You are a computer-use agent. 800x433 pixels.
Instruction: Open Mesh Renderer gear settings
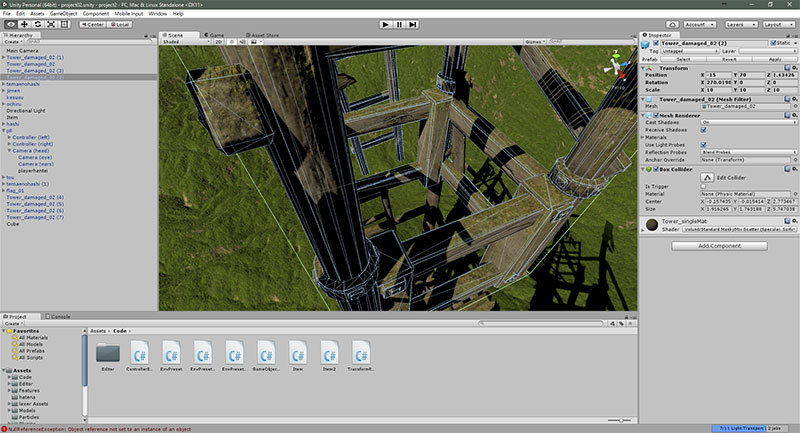tap(794, 115)
